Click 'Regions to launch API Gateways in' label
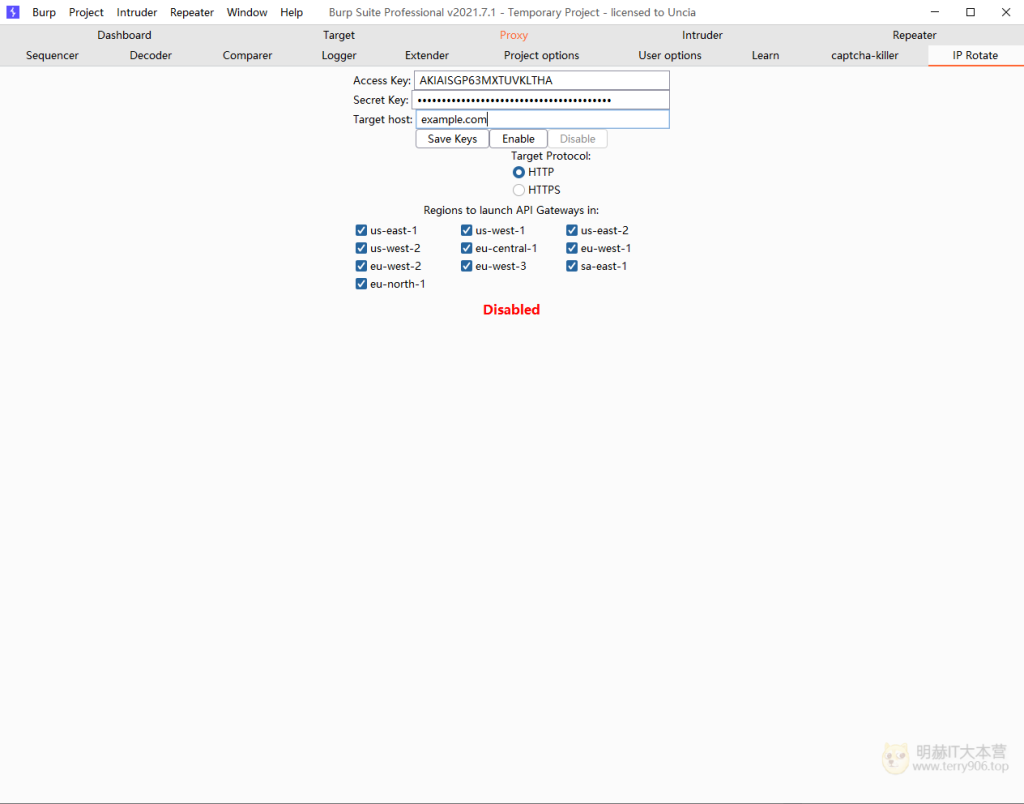 point(511,210)
